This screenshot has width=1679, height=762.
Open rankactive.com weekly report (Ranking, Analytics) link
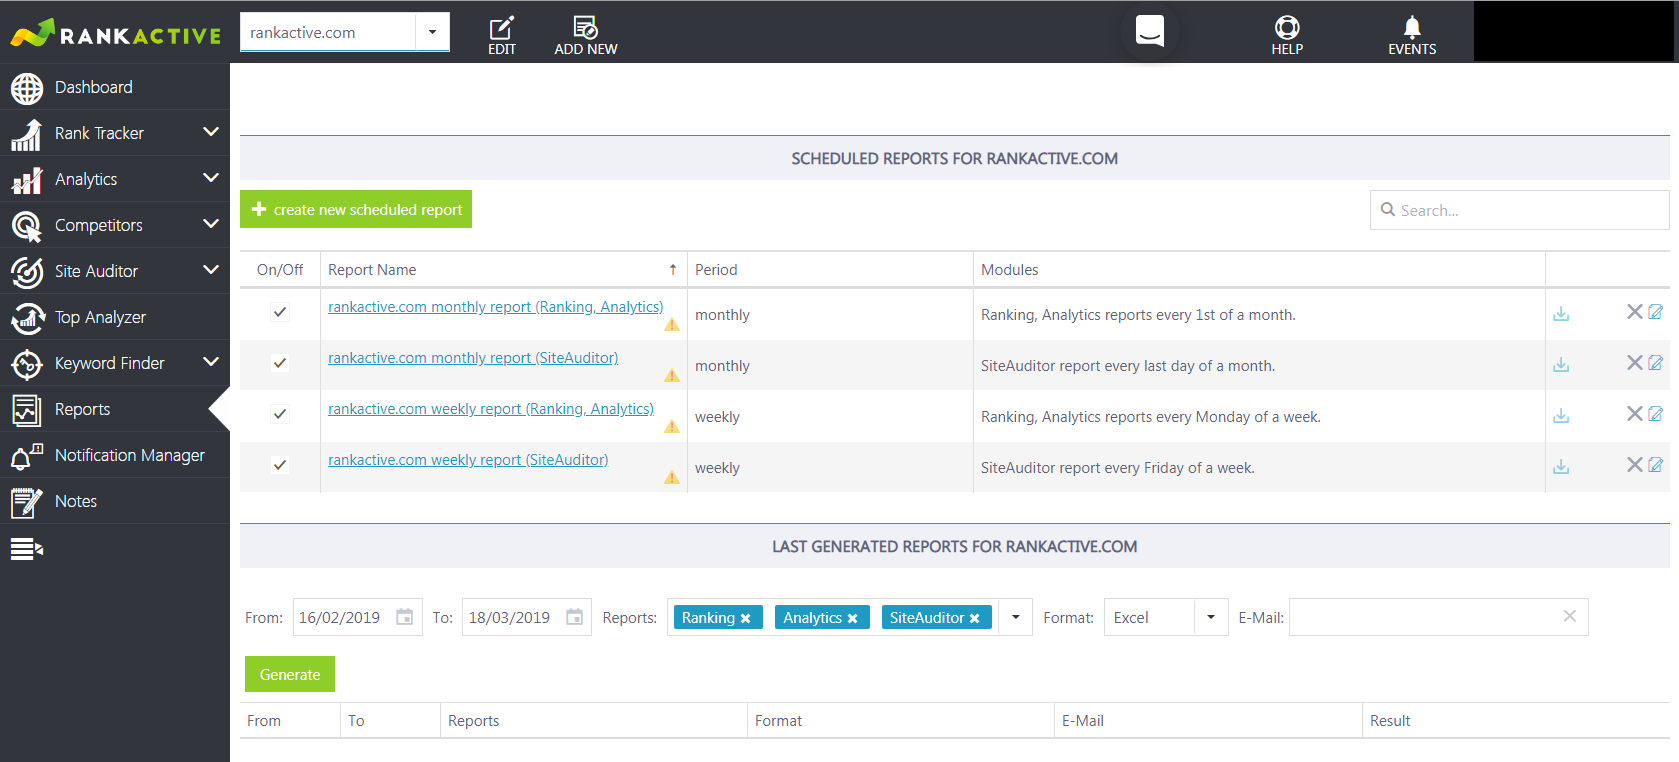click(x=491, y=409)
